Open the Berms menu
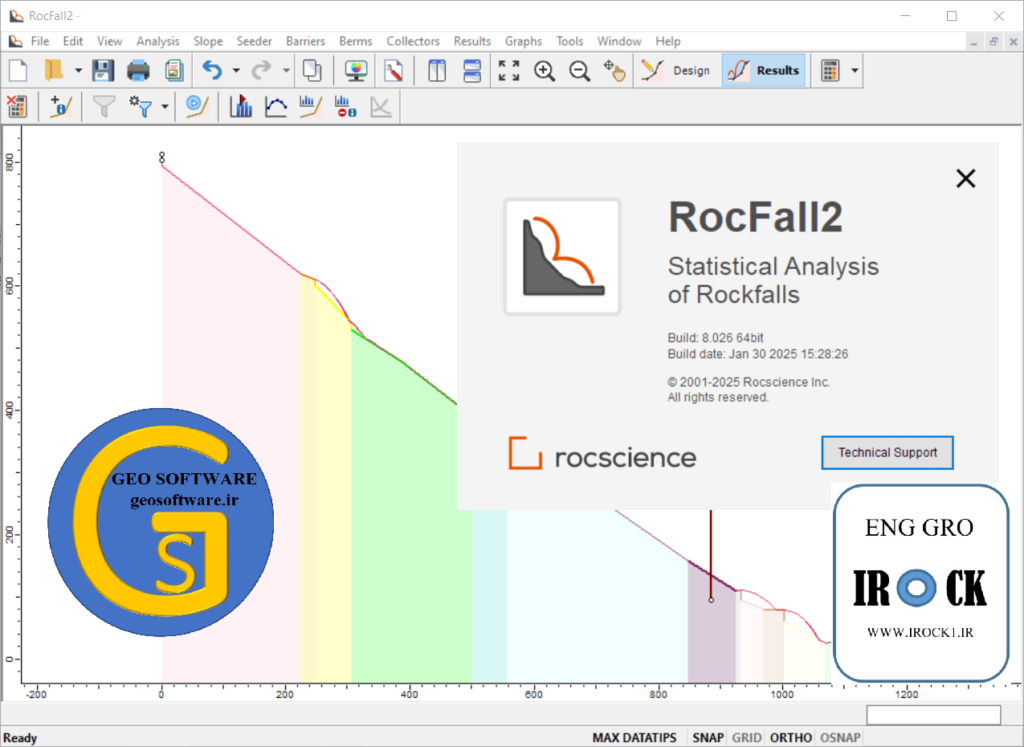Viewport: 1024px width, 747px height. pyautogui.click(x=355, y=41)
